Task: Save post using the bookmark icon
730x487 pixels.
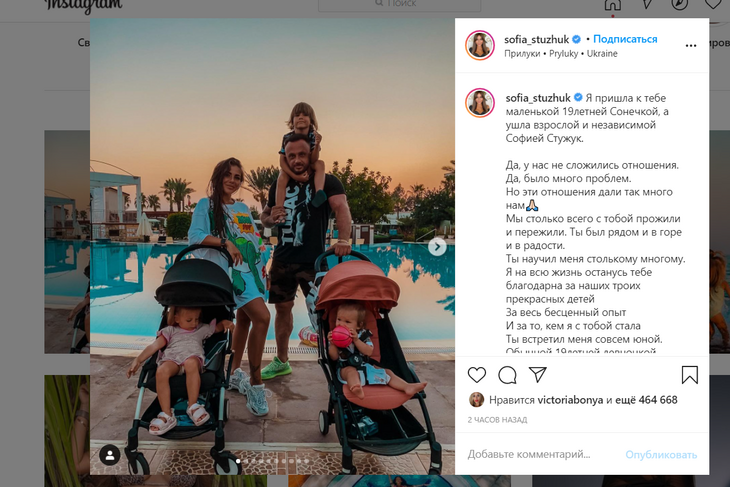Action: pos(689,375)
